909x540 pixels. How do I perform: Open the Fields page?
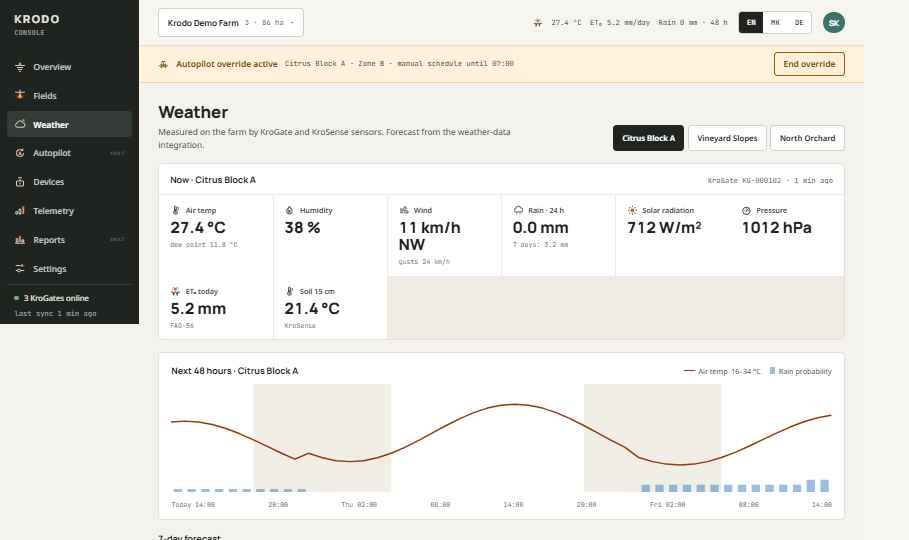70,95
